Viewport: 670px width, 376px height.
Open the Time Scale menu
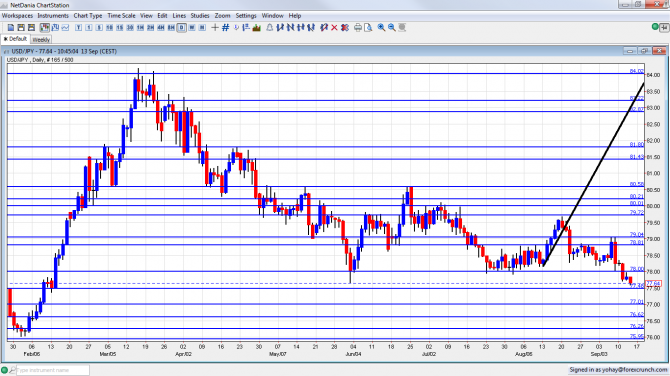pyautogui.click(x=121, y=16)
